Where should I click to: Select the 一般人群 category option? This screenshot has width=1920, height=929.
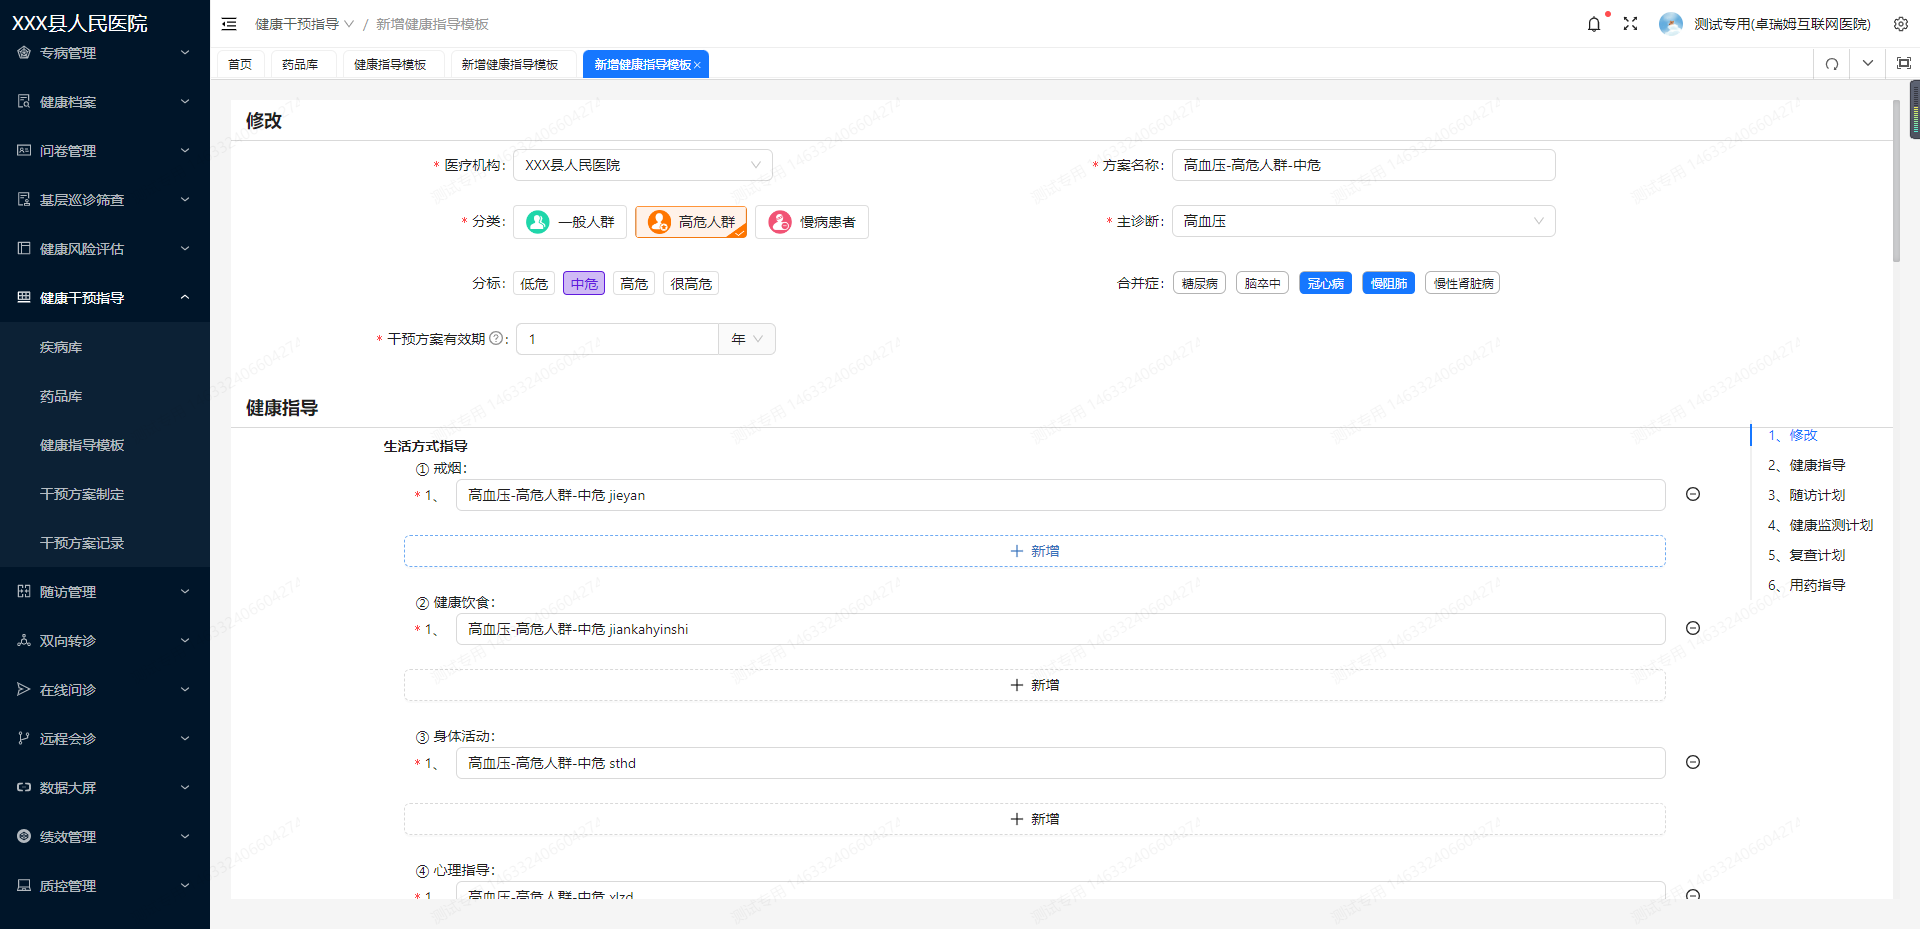(570, 222)
